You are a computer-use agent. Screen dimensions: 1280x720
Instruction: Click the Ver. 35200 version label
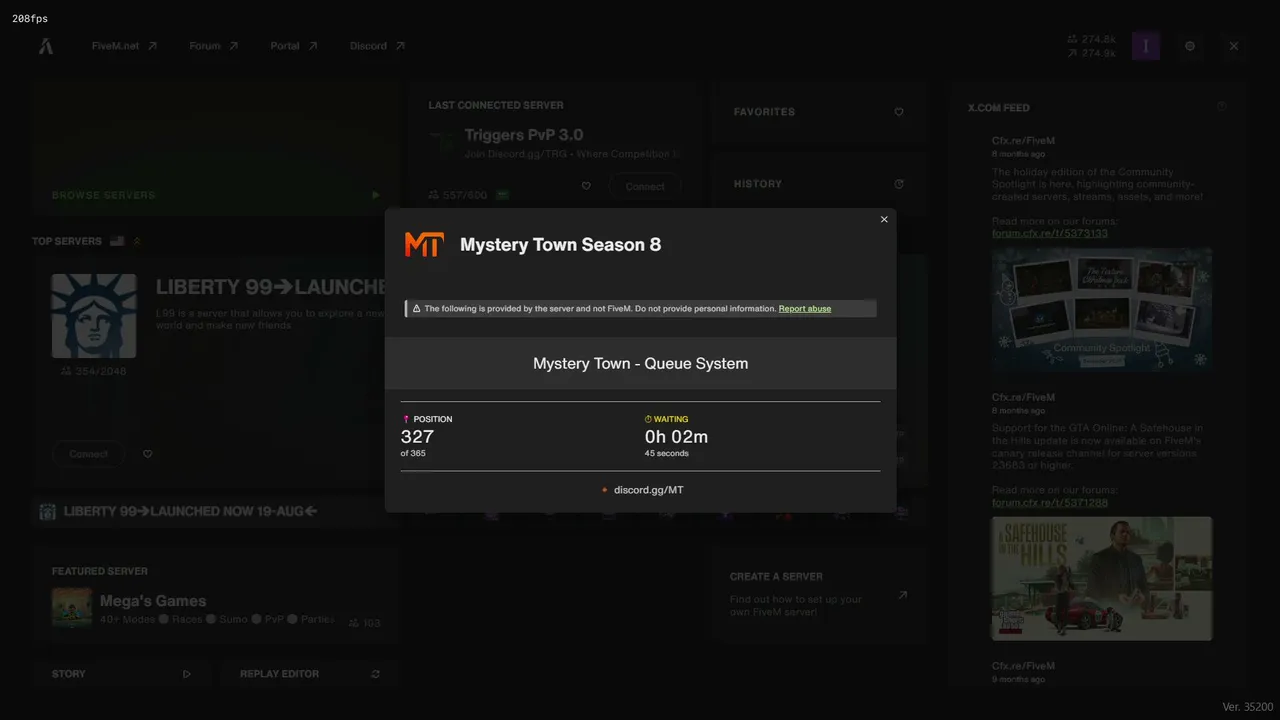(1248, 707)
